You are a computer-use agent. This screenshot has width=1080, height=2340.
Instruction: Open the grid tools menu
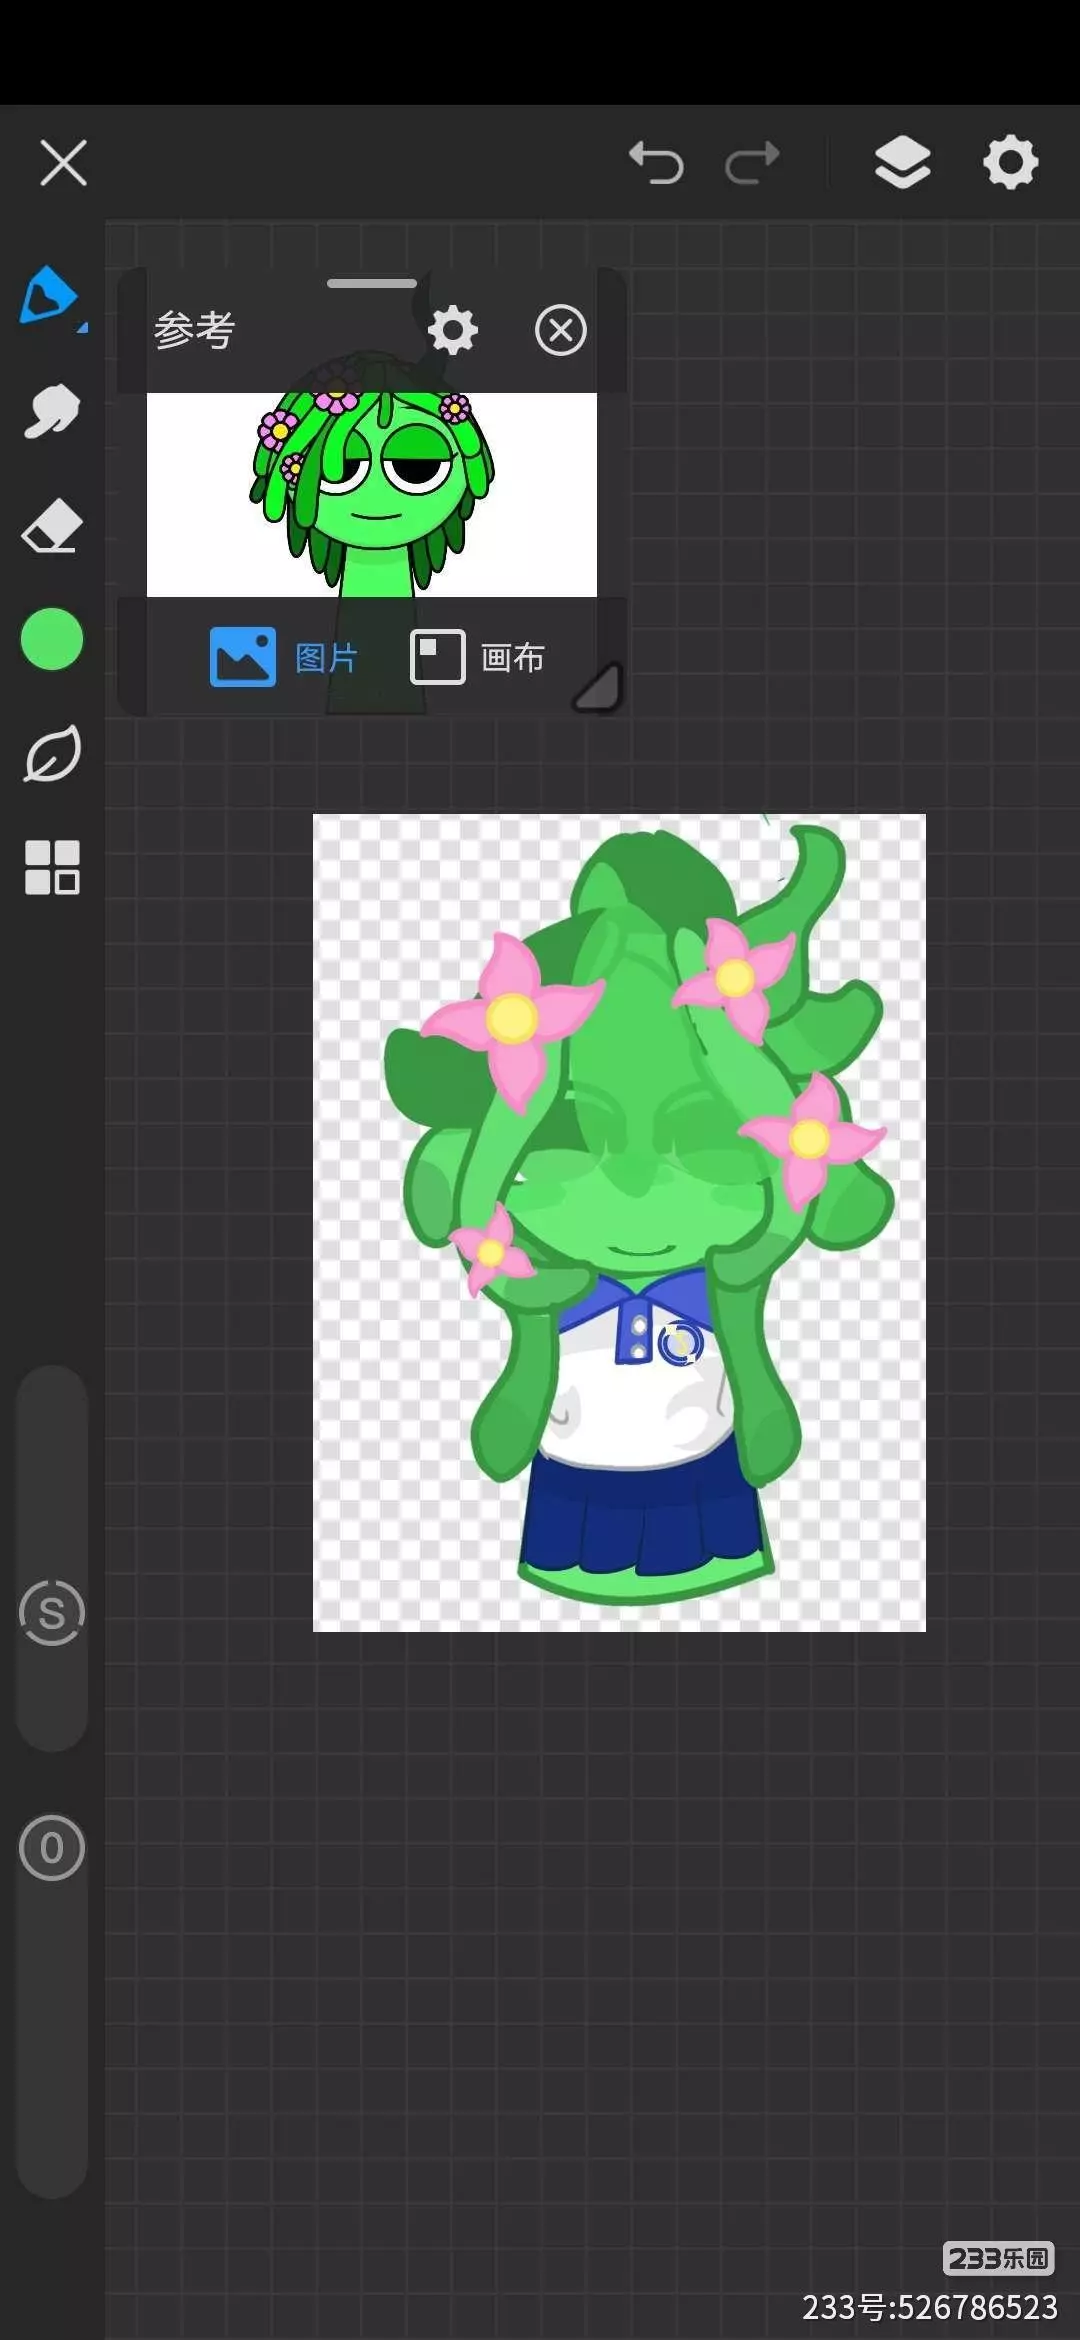point(52,866)
